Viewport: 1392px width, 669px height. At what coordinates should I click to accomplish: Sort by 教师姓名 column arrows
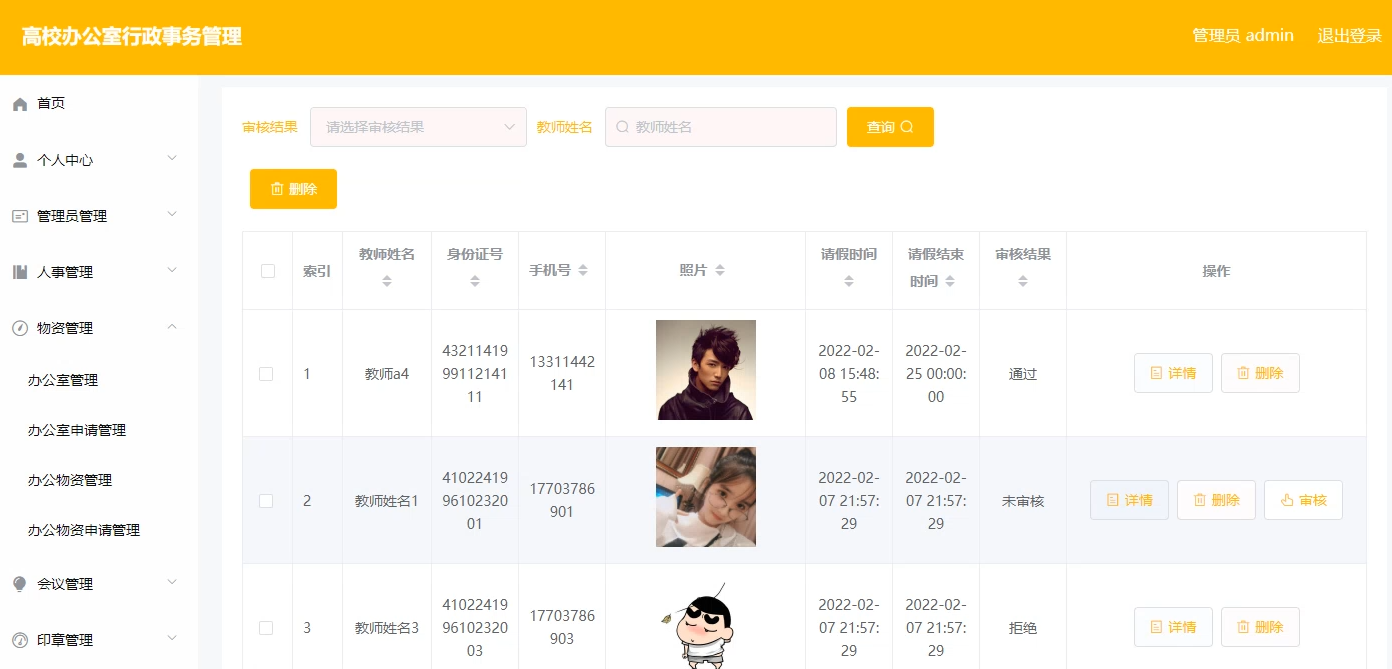387,282
